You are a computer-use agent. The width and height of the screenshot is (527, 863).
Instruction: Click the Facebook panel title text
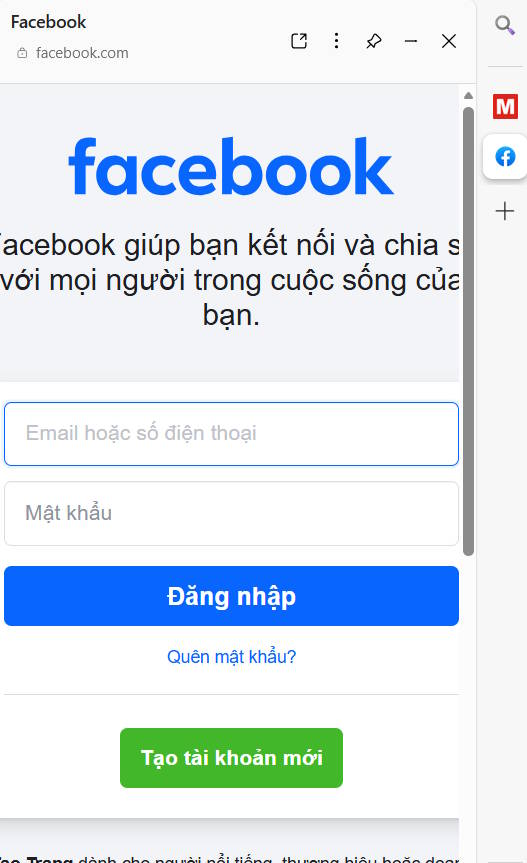[48, 22]
